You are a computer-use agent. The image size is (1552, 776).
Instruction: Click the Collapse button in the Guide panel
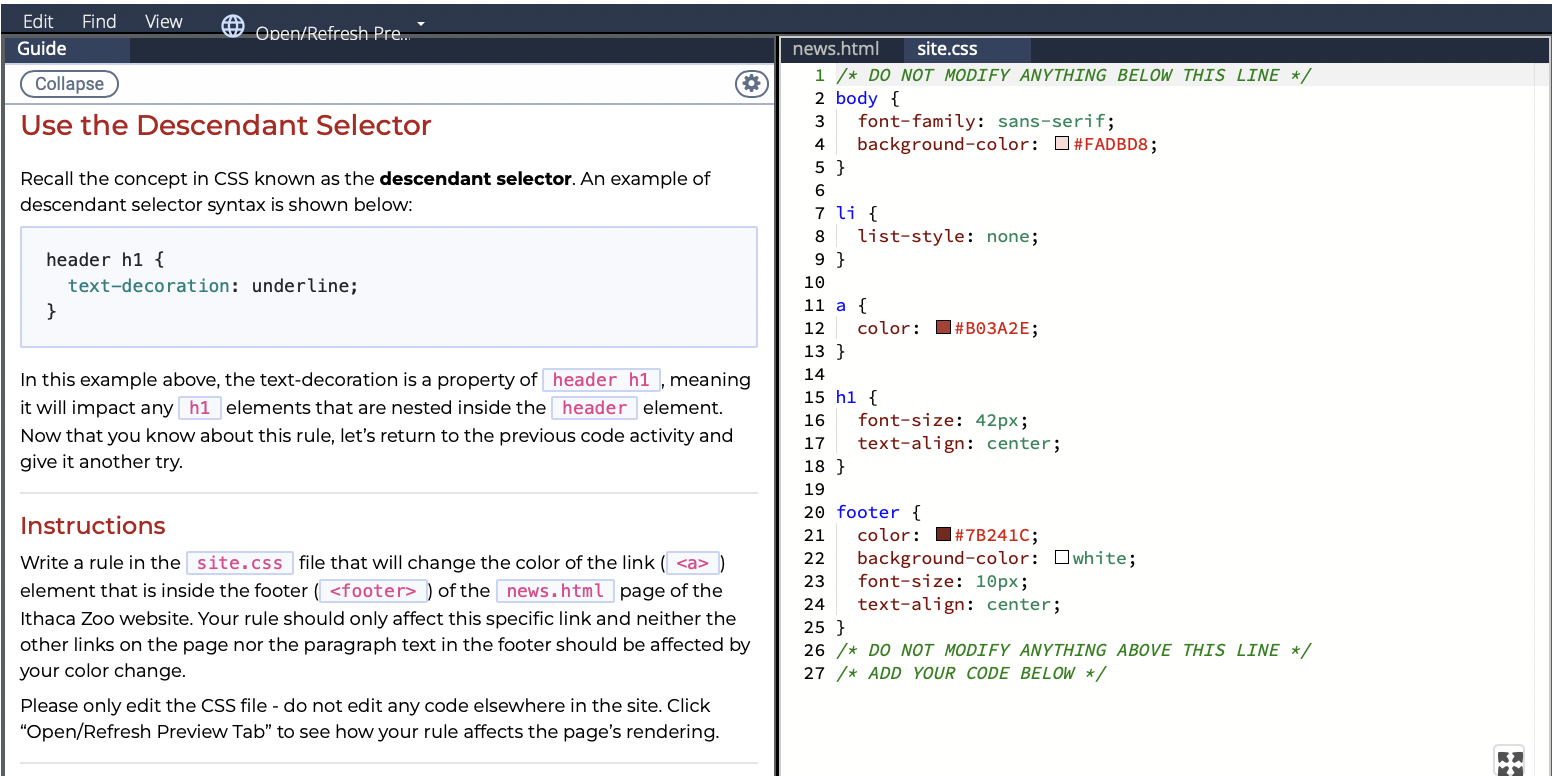click(x=68, y=84)
